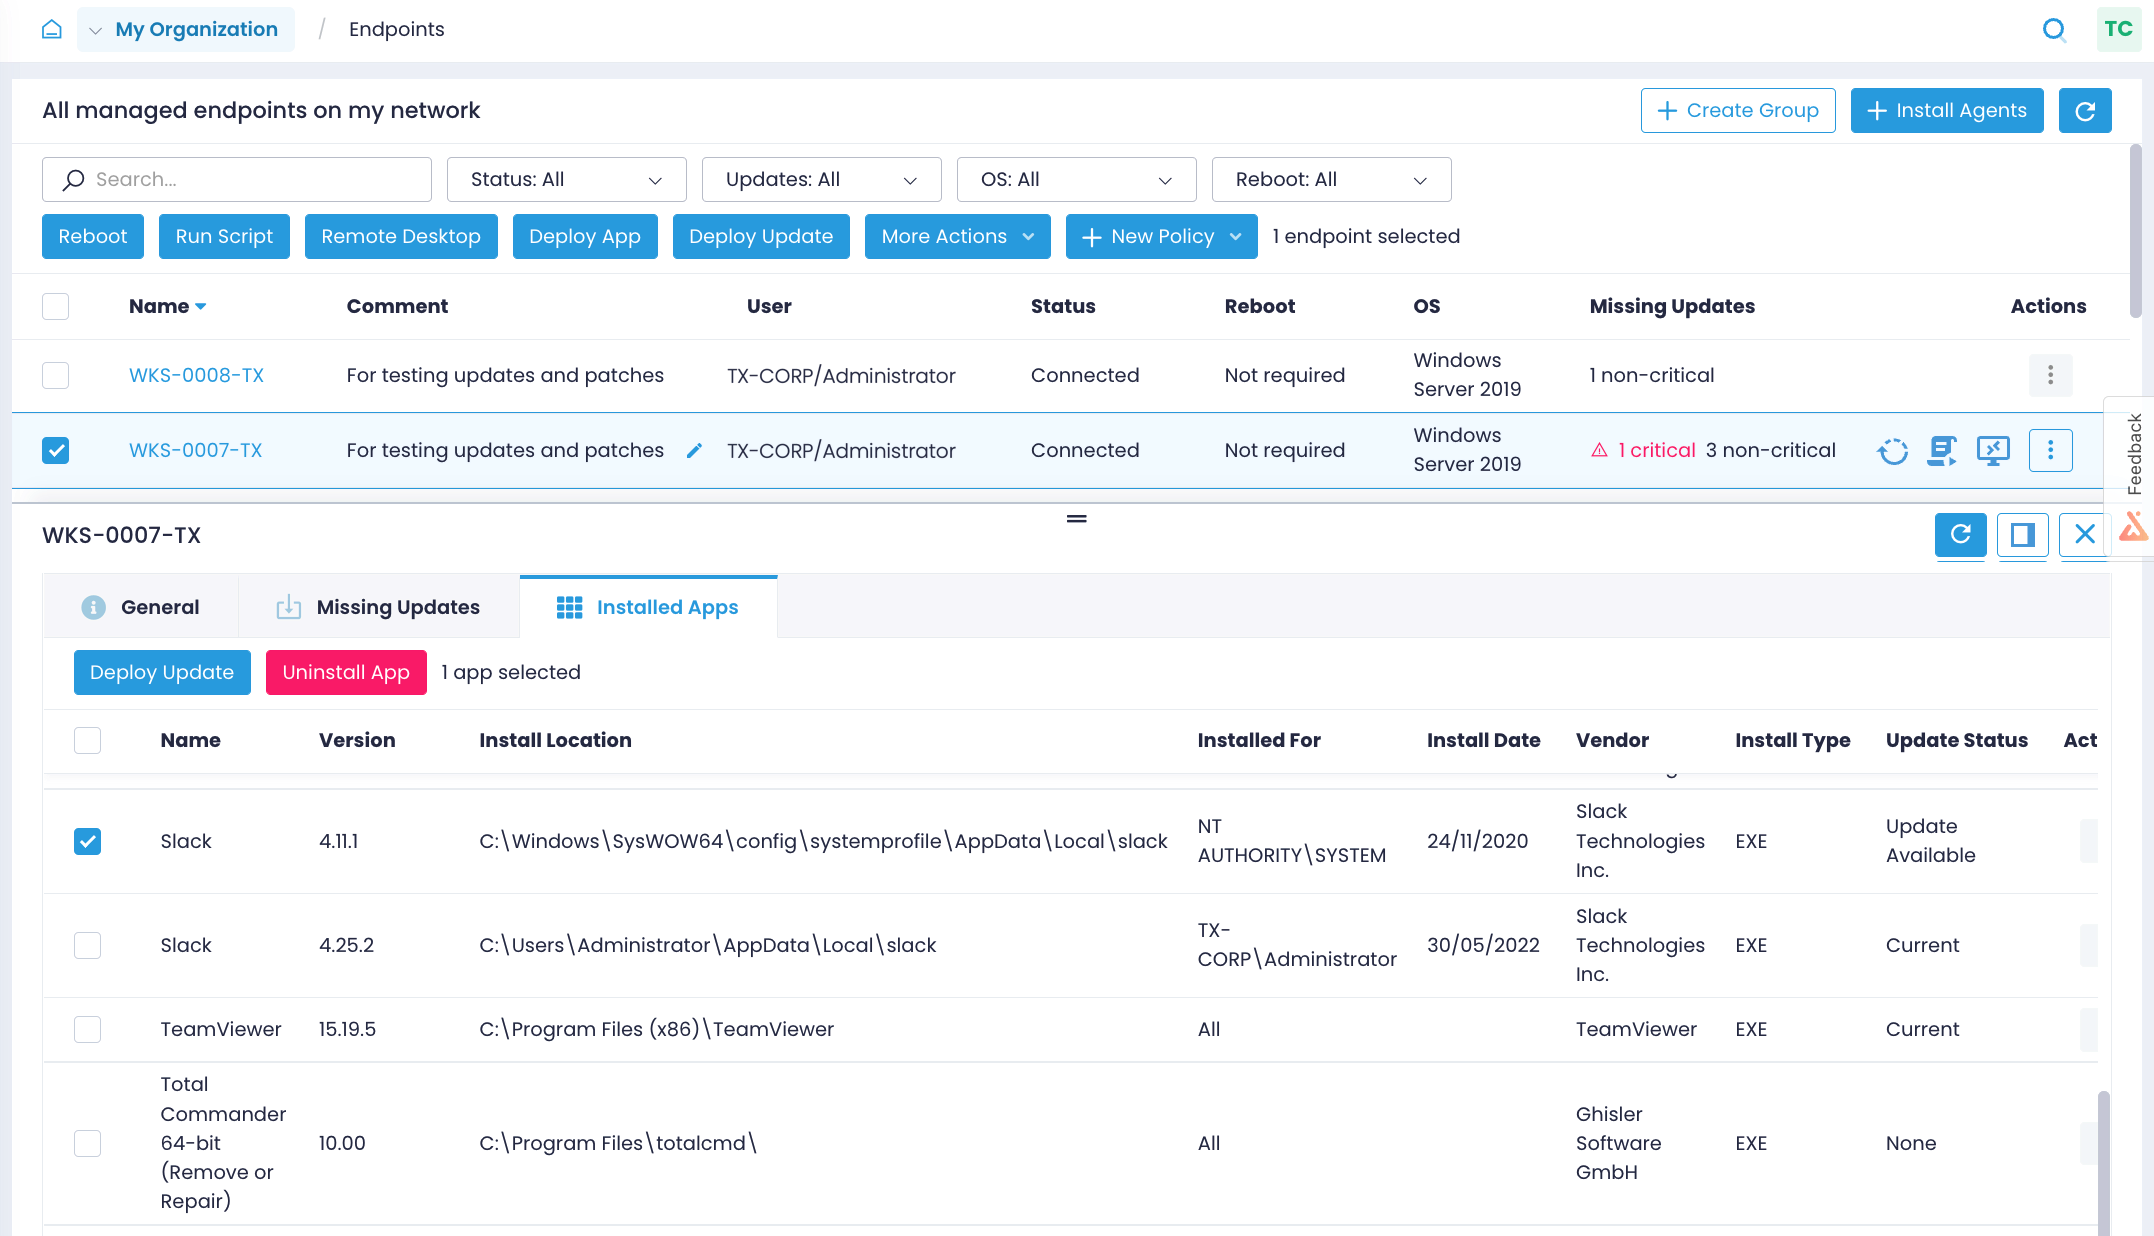The width and height of the screenshot is (2154, 1236).
Task: Switch to the General tab
Action: coord(141,607)
